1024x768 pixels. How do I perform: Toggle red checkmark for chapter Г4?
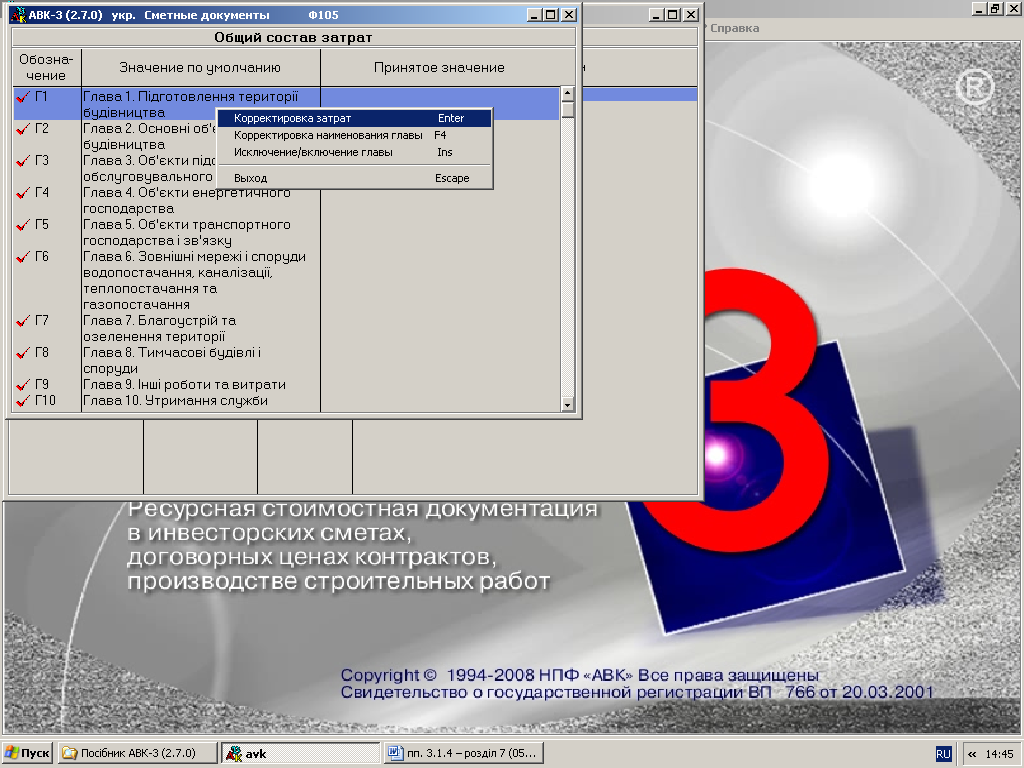[24, 193]
